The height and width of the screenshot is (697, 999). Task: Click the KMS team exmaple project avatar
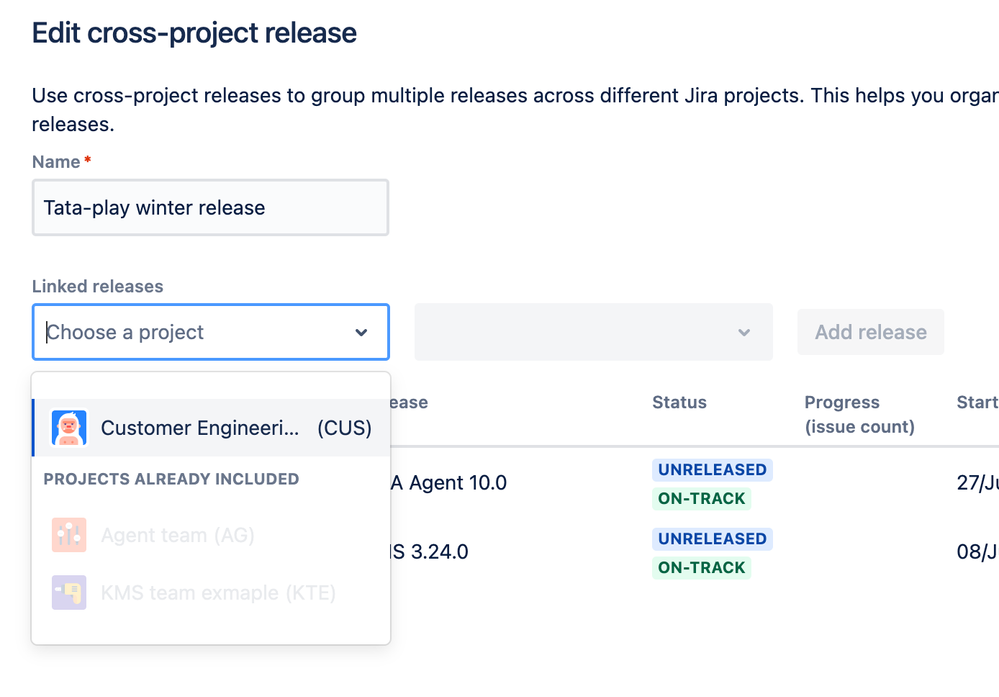pyautogui.click(x=69, y=593)
